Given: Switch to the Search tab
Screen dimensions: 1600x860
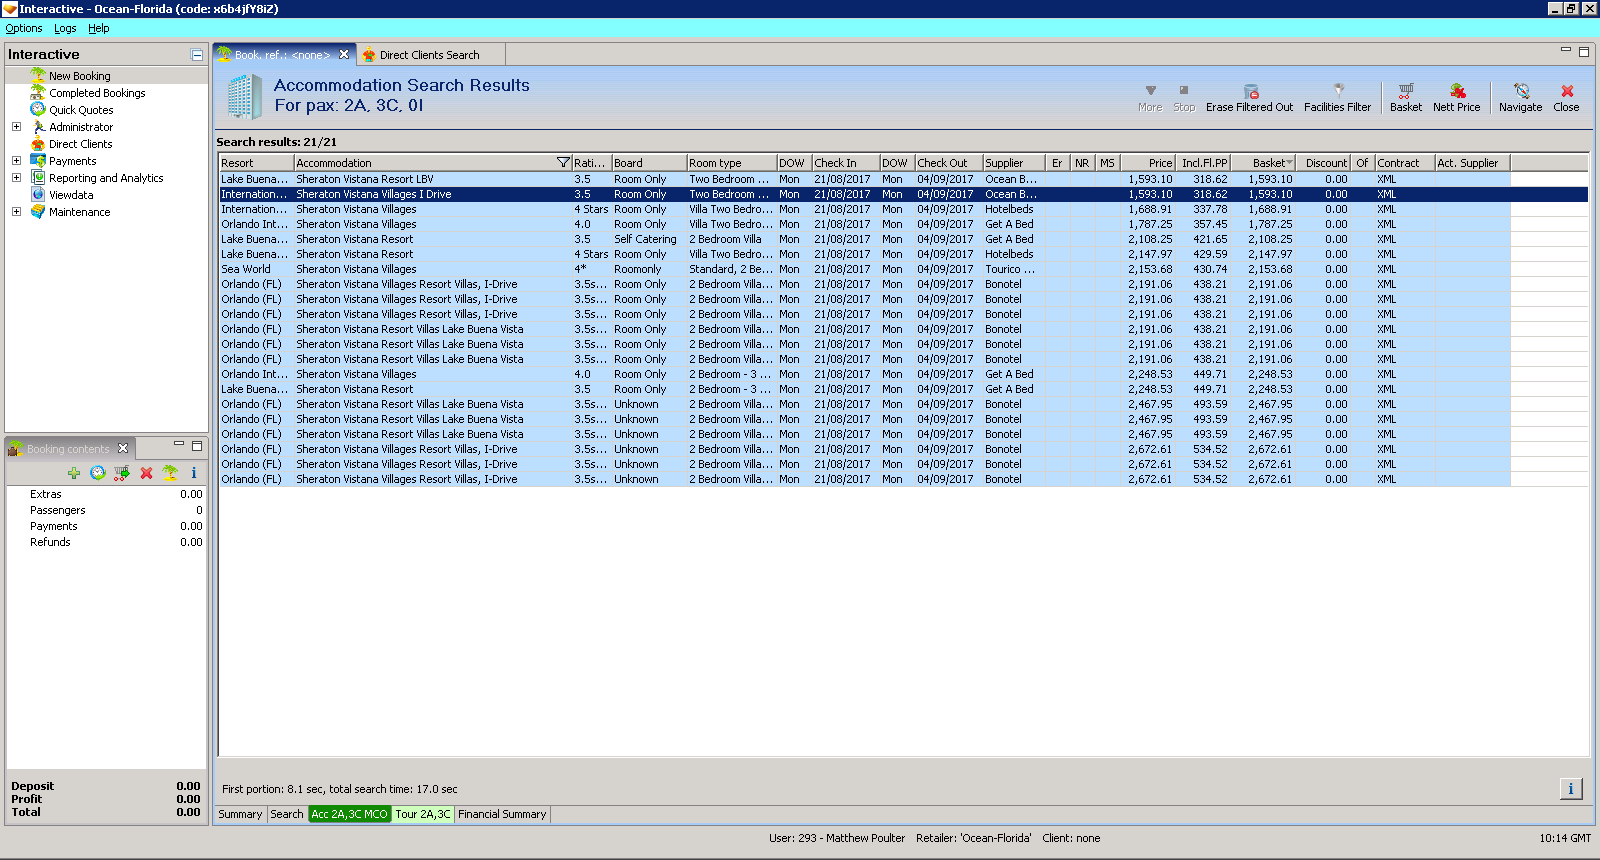Looking at the screenshot, I should (287, 814).
